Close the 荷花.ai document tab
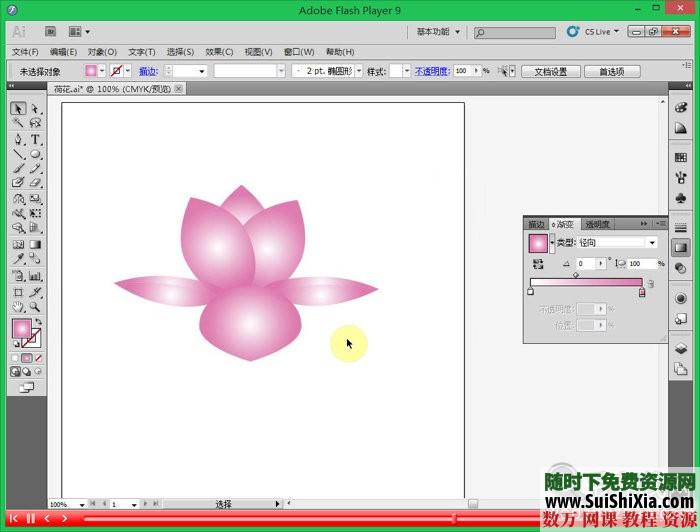Screen dimensions: 700x532 (179, 88)
